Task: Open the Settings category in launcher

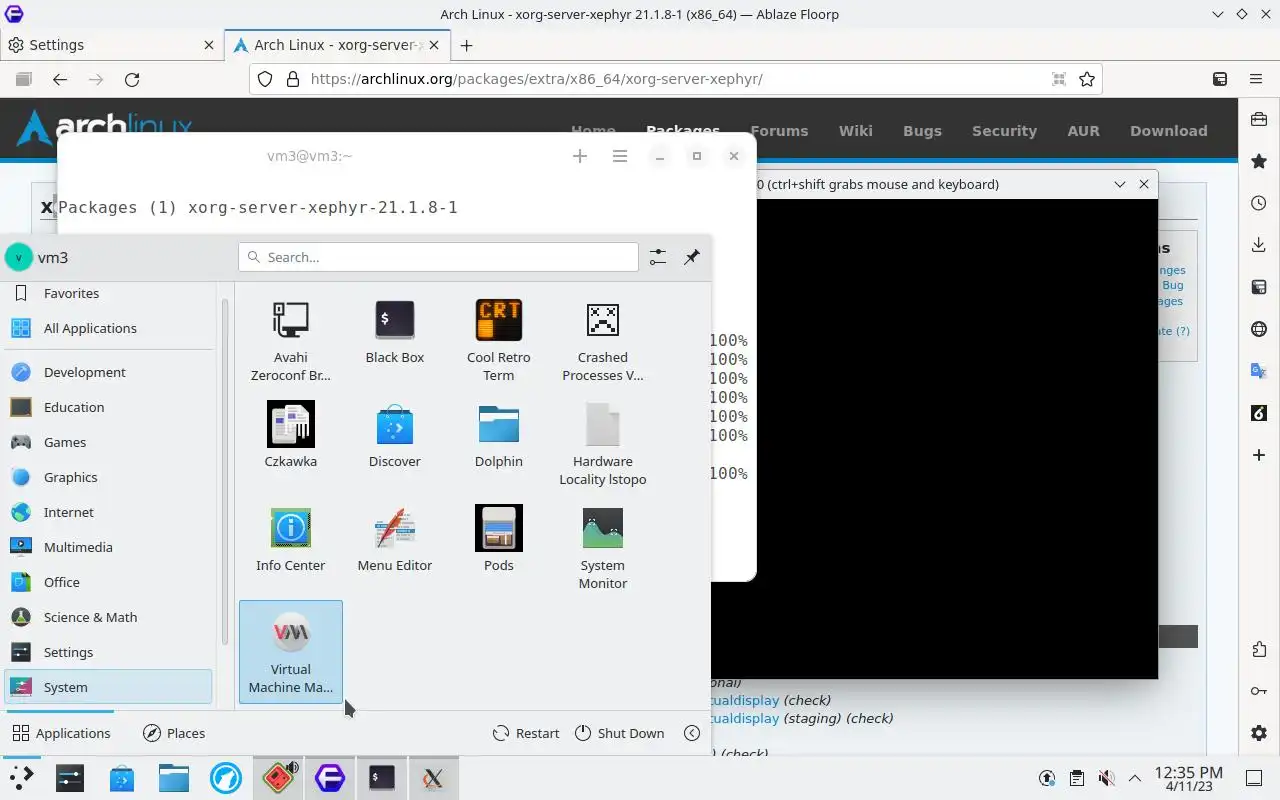Action: point(108,652)
